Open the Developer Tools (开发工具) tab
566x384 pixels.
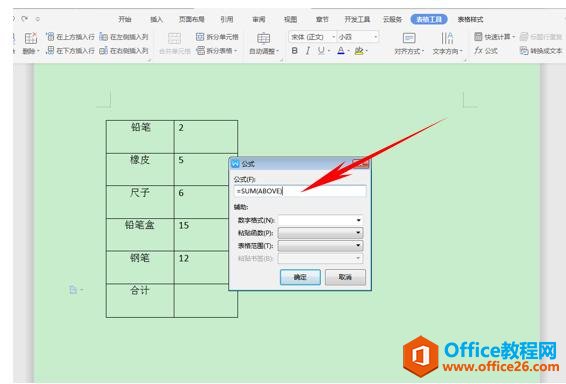click(357, 19)
